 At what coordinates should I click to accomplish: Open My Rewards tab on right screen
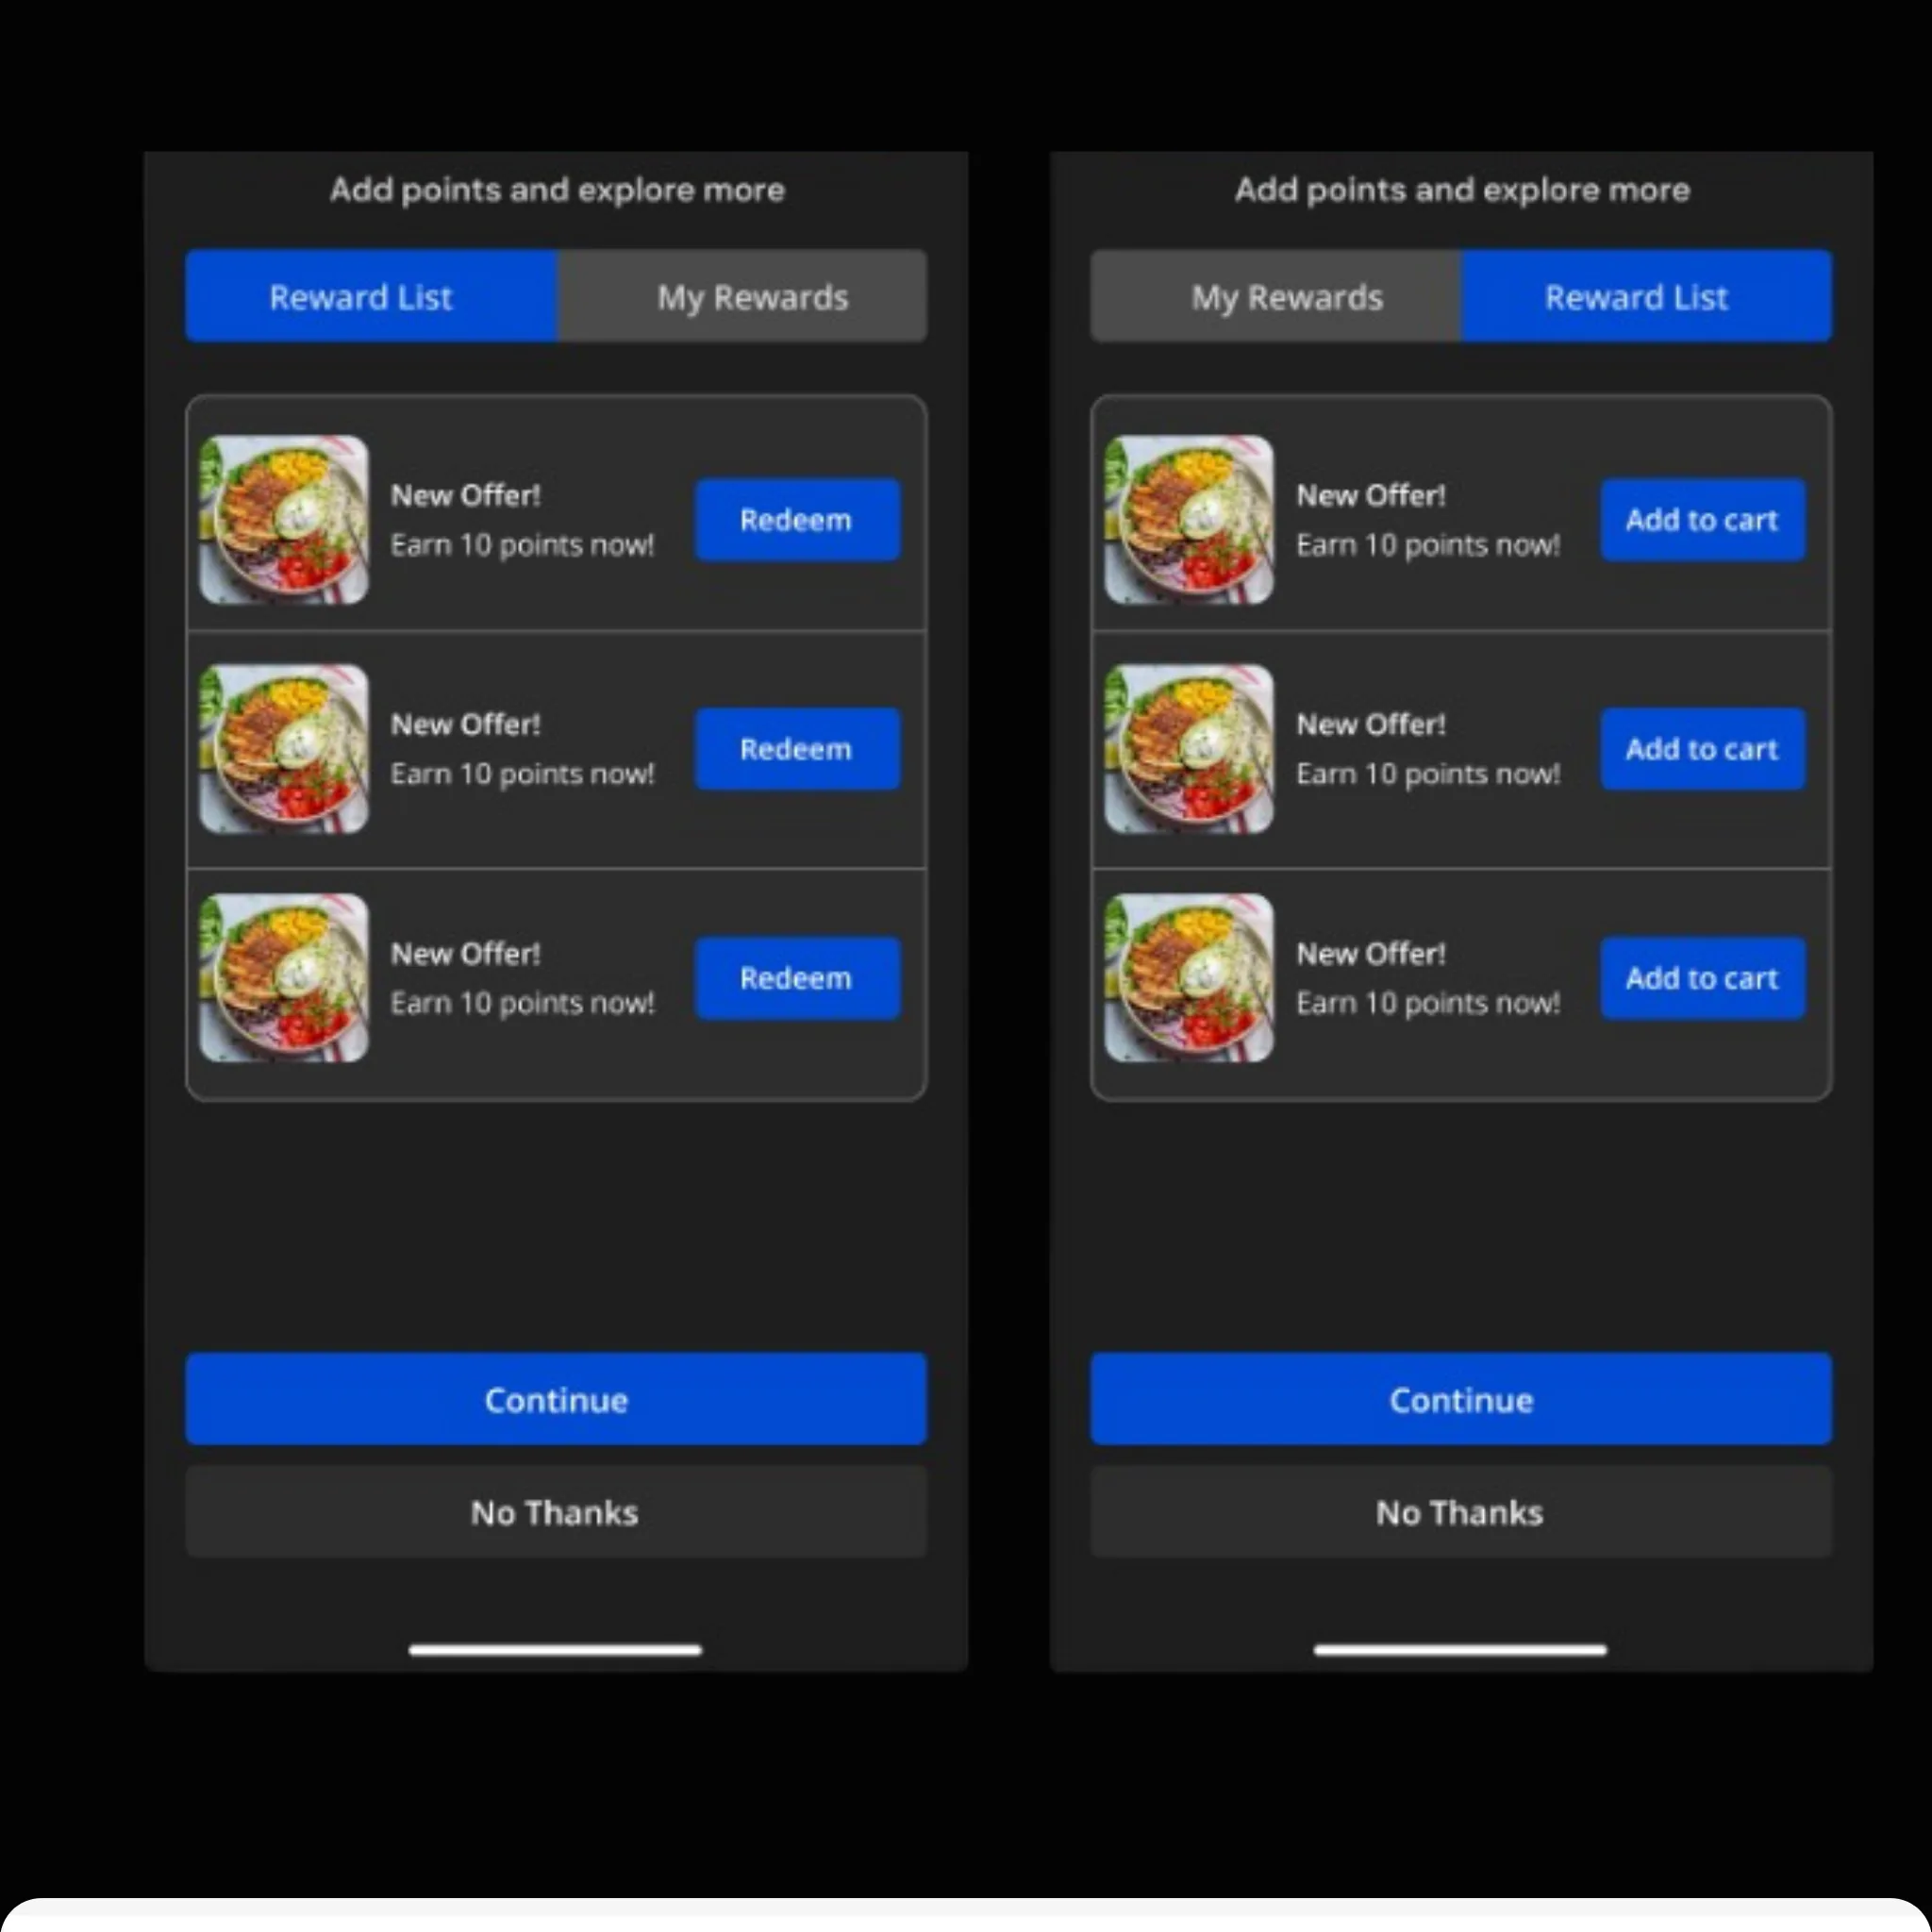coord(1276,296)
